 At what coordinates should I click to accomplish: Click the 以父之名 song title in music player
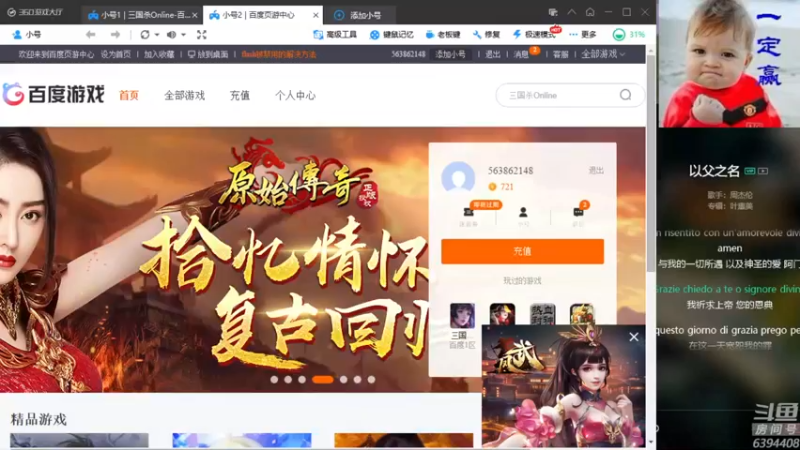coord(714,171)
